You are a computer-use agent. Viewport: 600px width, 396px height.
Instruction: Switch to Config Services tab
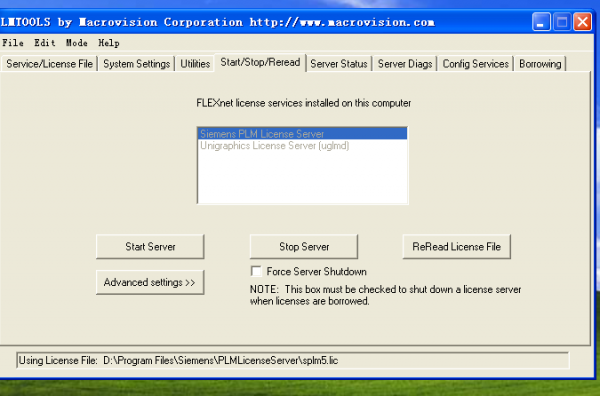tap(476, 64)
